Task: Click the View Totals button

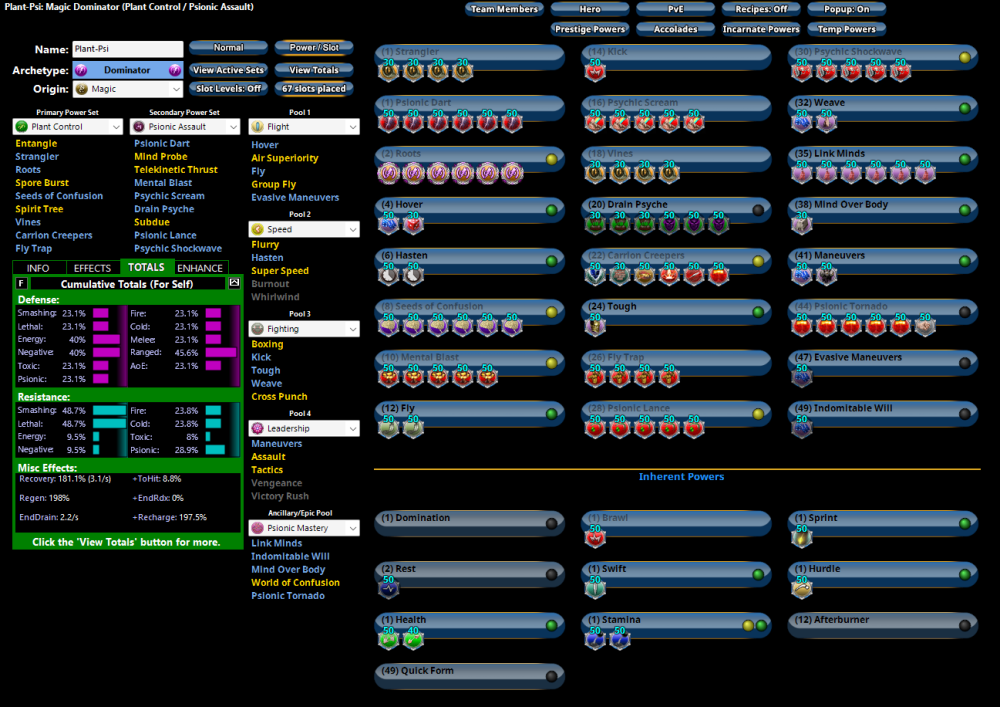Action: pyautogui.click(x=314, y=70)
